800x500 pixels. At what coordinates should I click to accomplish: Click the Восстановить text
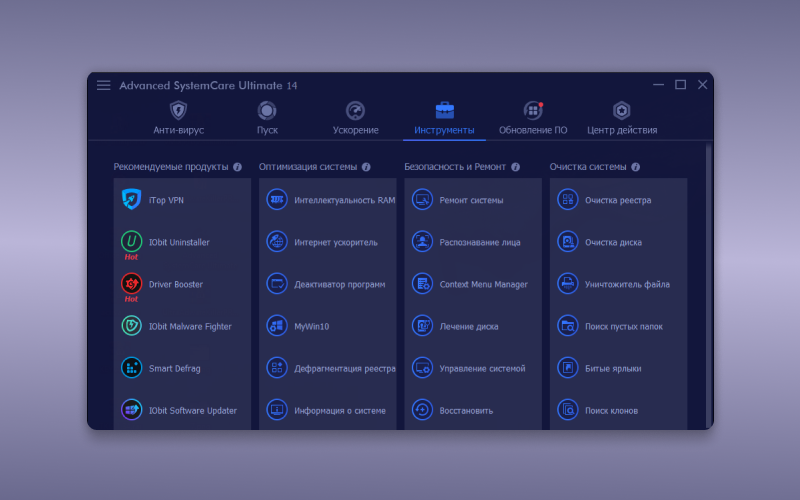[466, 411]
